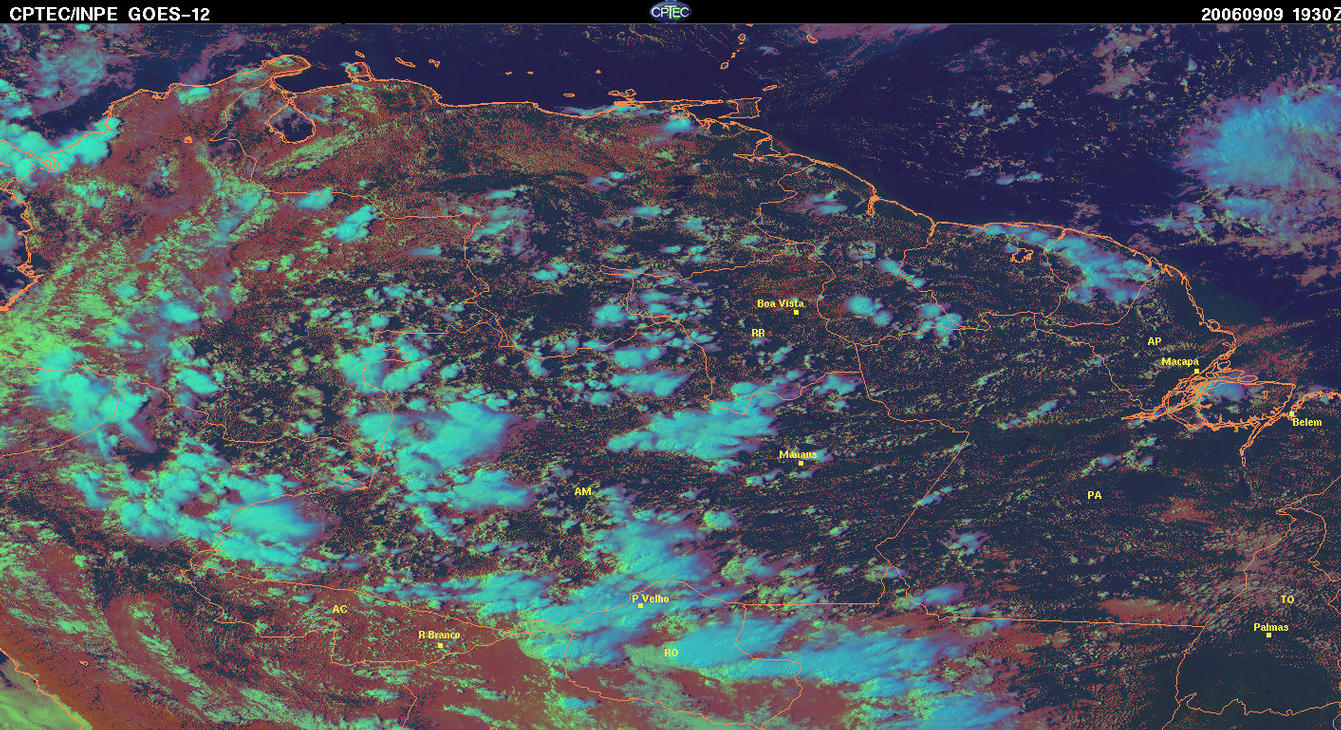Click the 'RO' state label
Screen dimensions: 1341x730
671,652
